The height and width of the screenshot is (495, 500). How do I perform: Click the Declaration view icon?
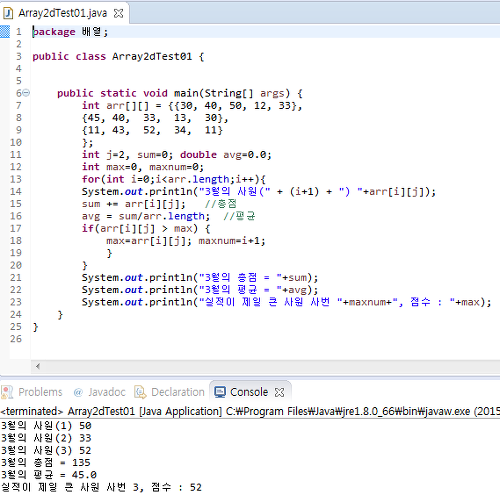click(x=140, y=392)
